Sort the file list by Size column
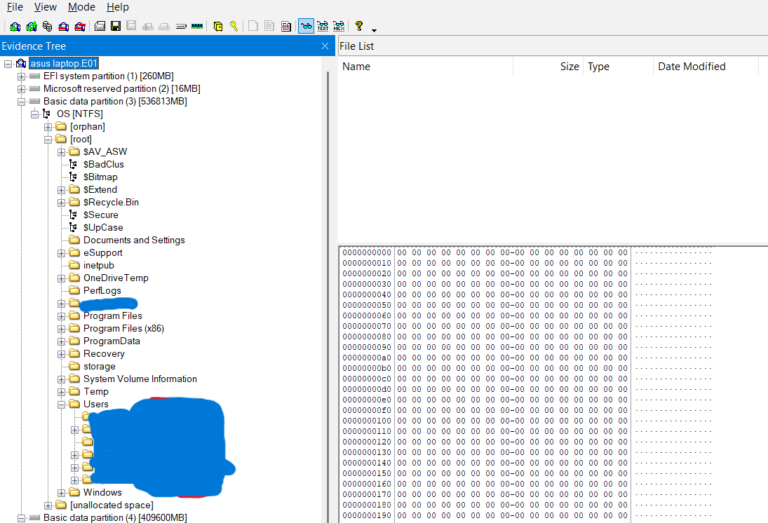768x523 pixels. (548, 67)
